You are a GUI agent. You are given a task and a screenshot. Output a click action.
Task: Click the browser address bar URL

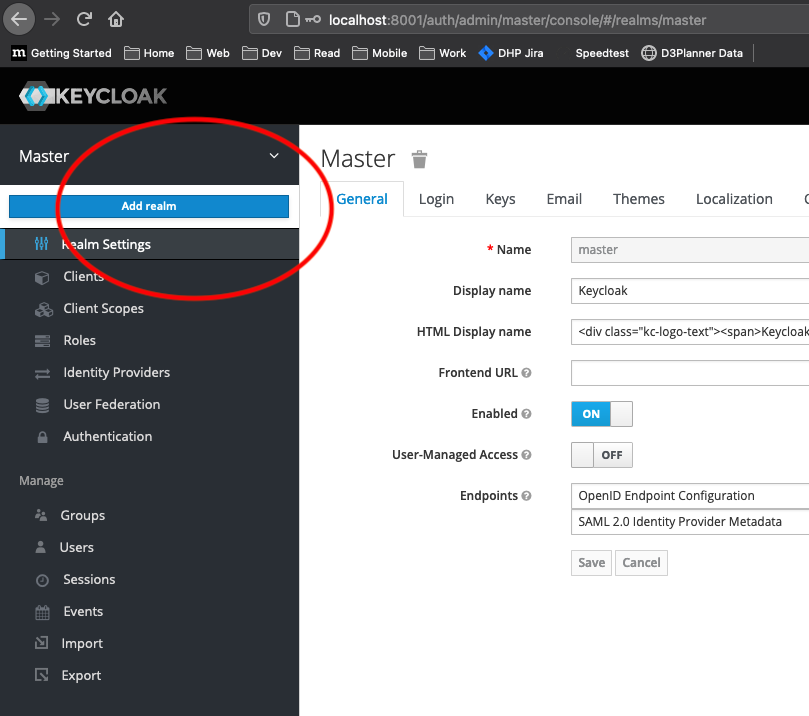[x=517, y=20]
